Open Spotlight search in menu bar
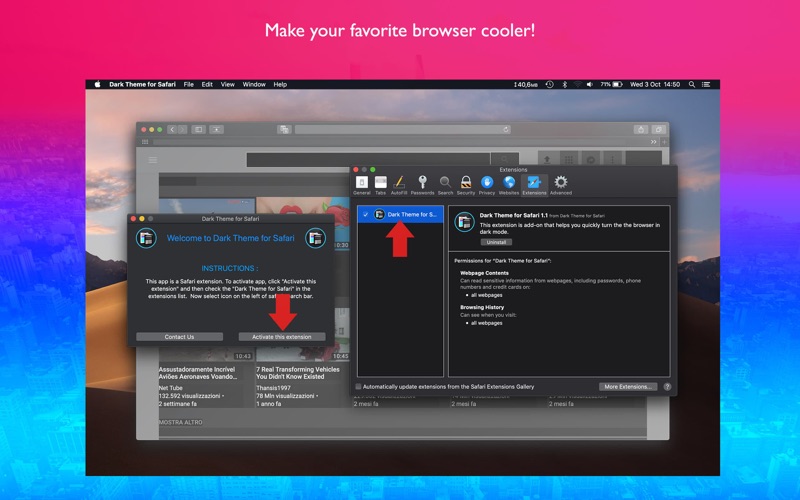Image resolution: width=800 pixels, height=500 pixels. pos(691,85)
